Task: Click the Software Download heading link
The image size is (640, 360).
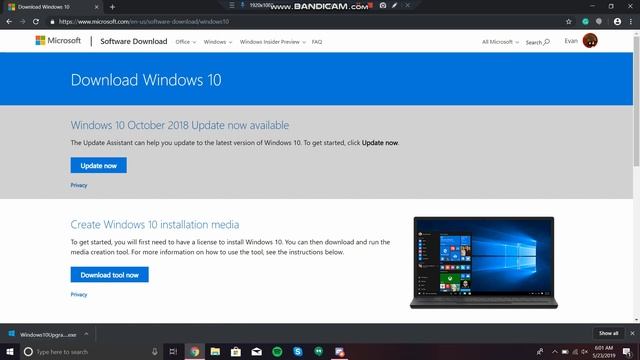Action: 133,41
